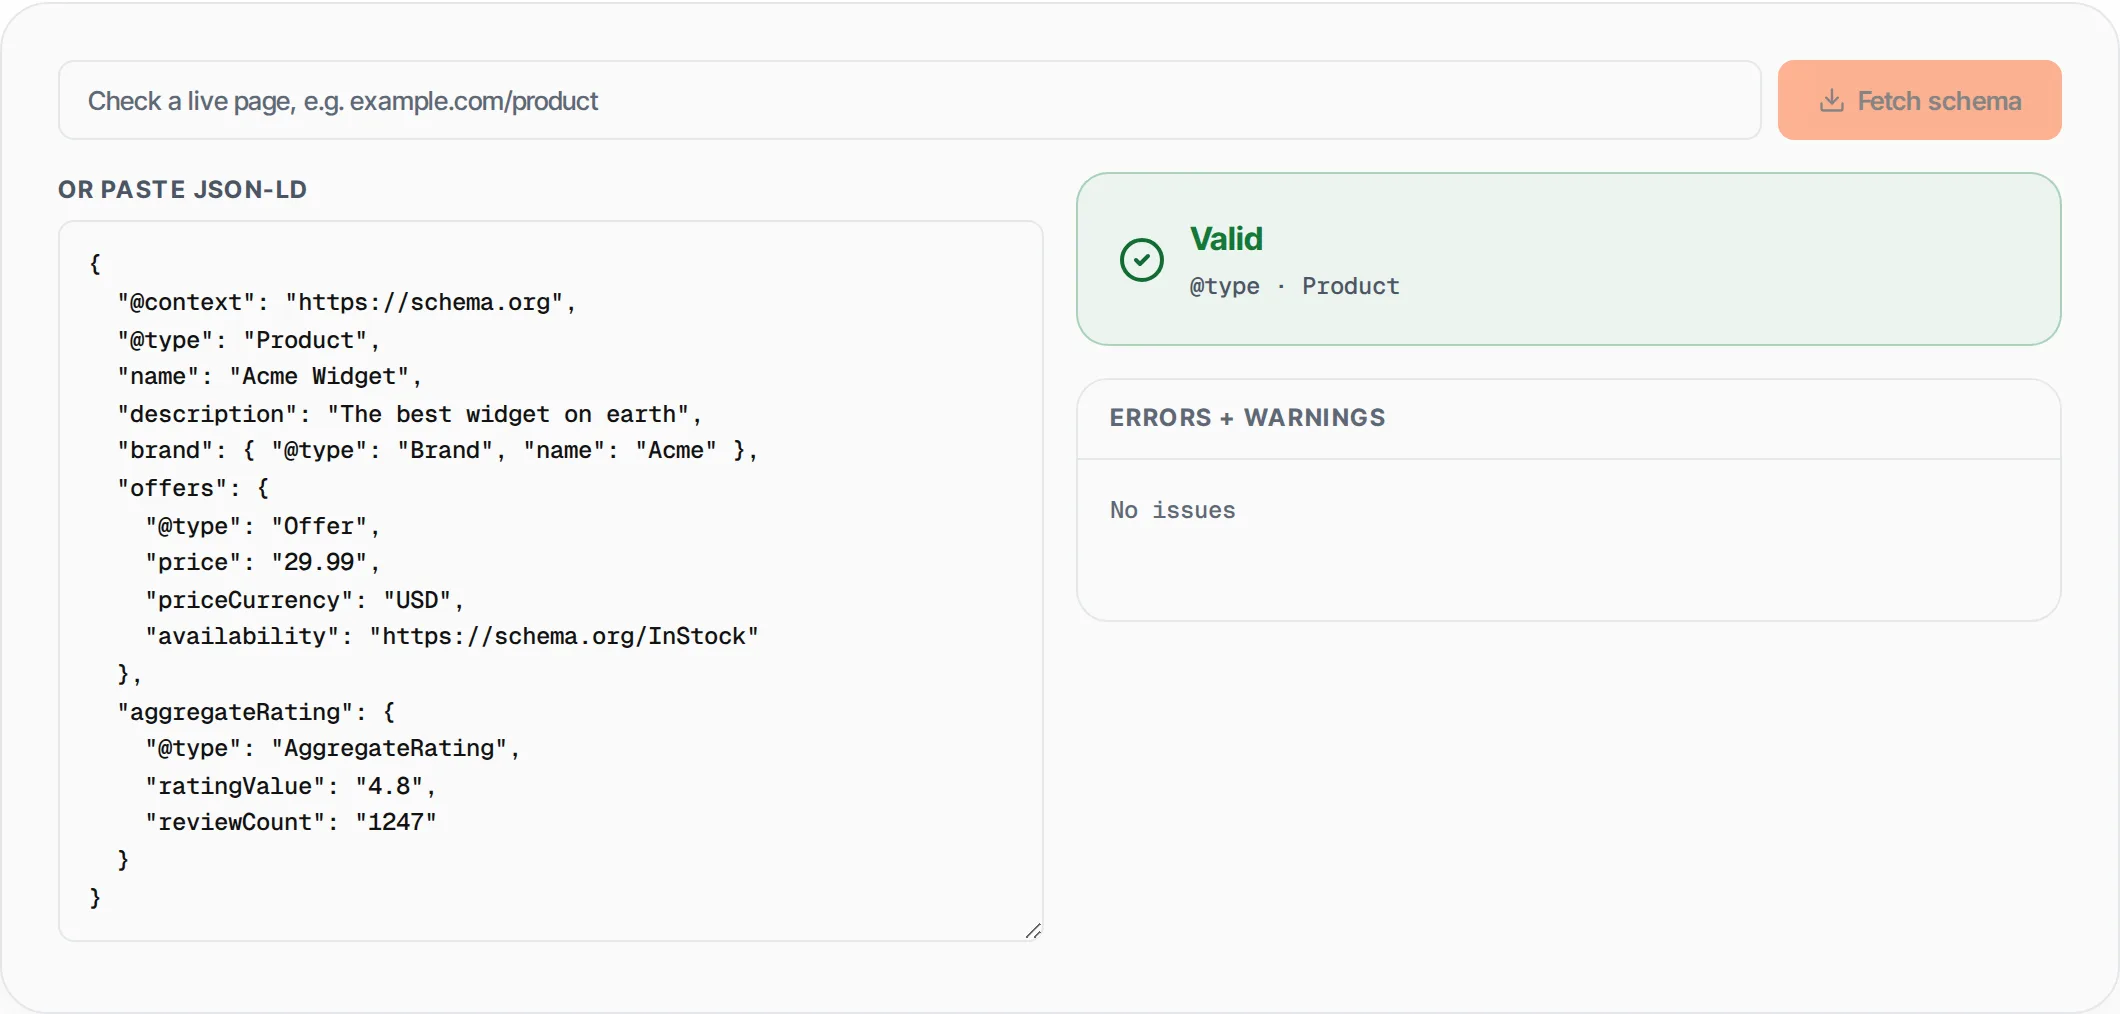
Task: Click the "@context" line in the JSON
Action: pyautogui.click(x=346, y=302)
